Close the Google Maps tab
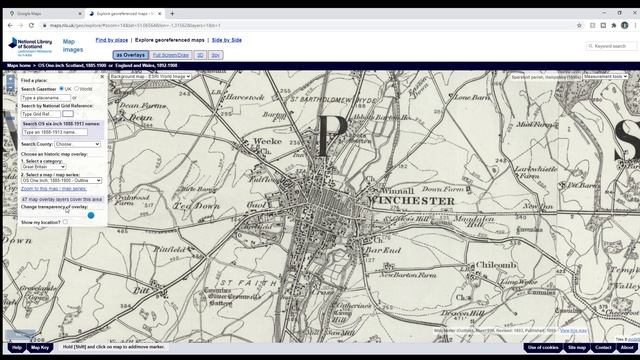Image resolution: width=640 pixels, height=360 pixels. point(80,13)
